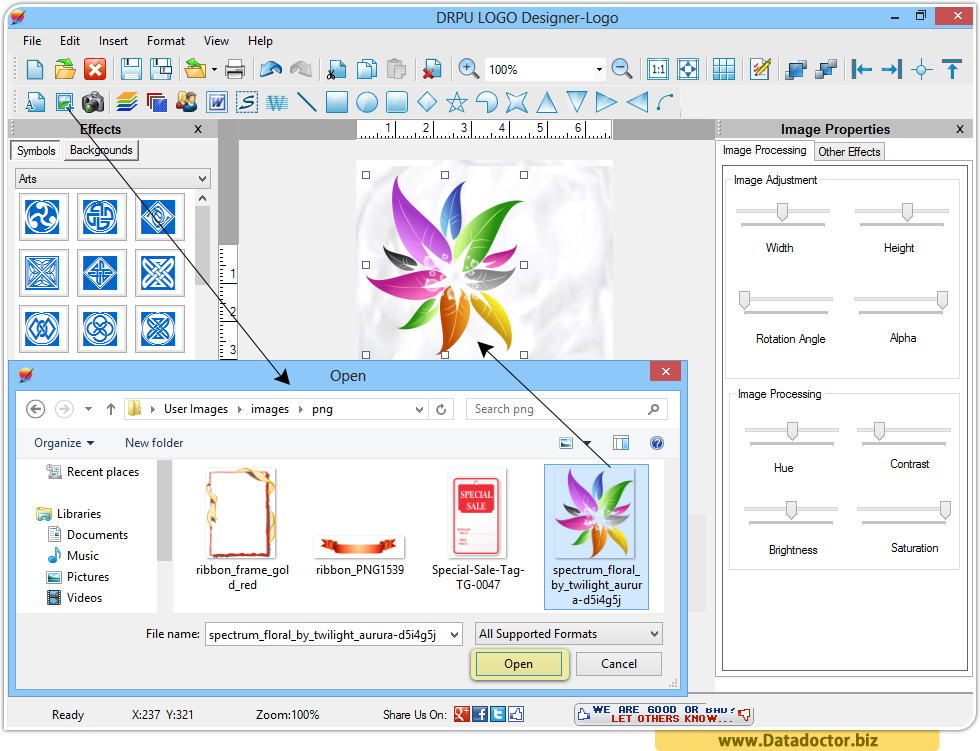Click the Facebook share icon in status bar
Viewport: 980px width, 751px height.
(480, 714)
